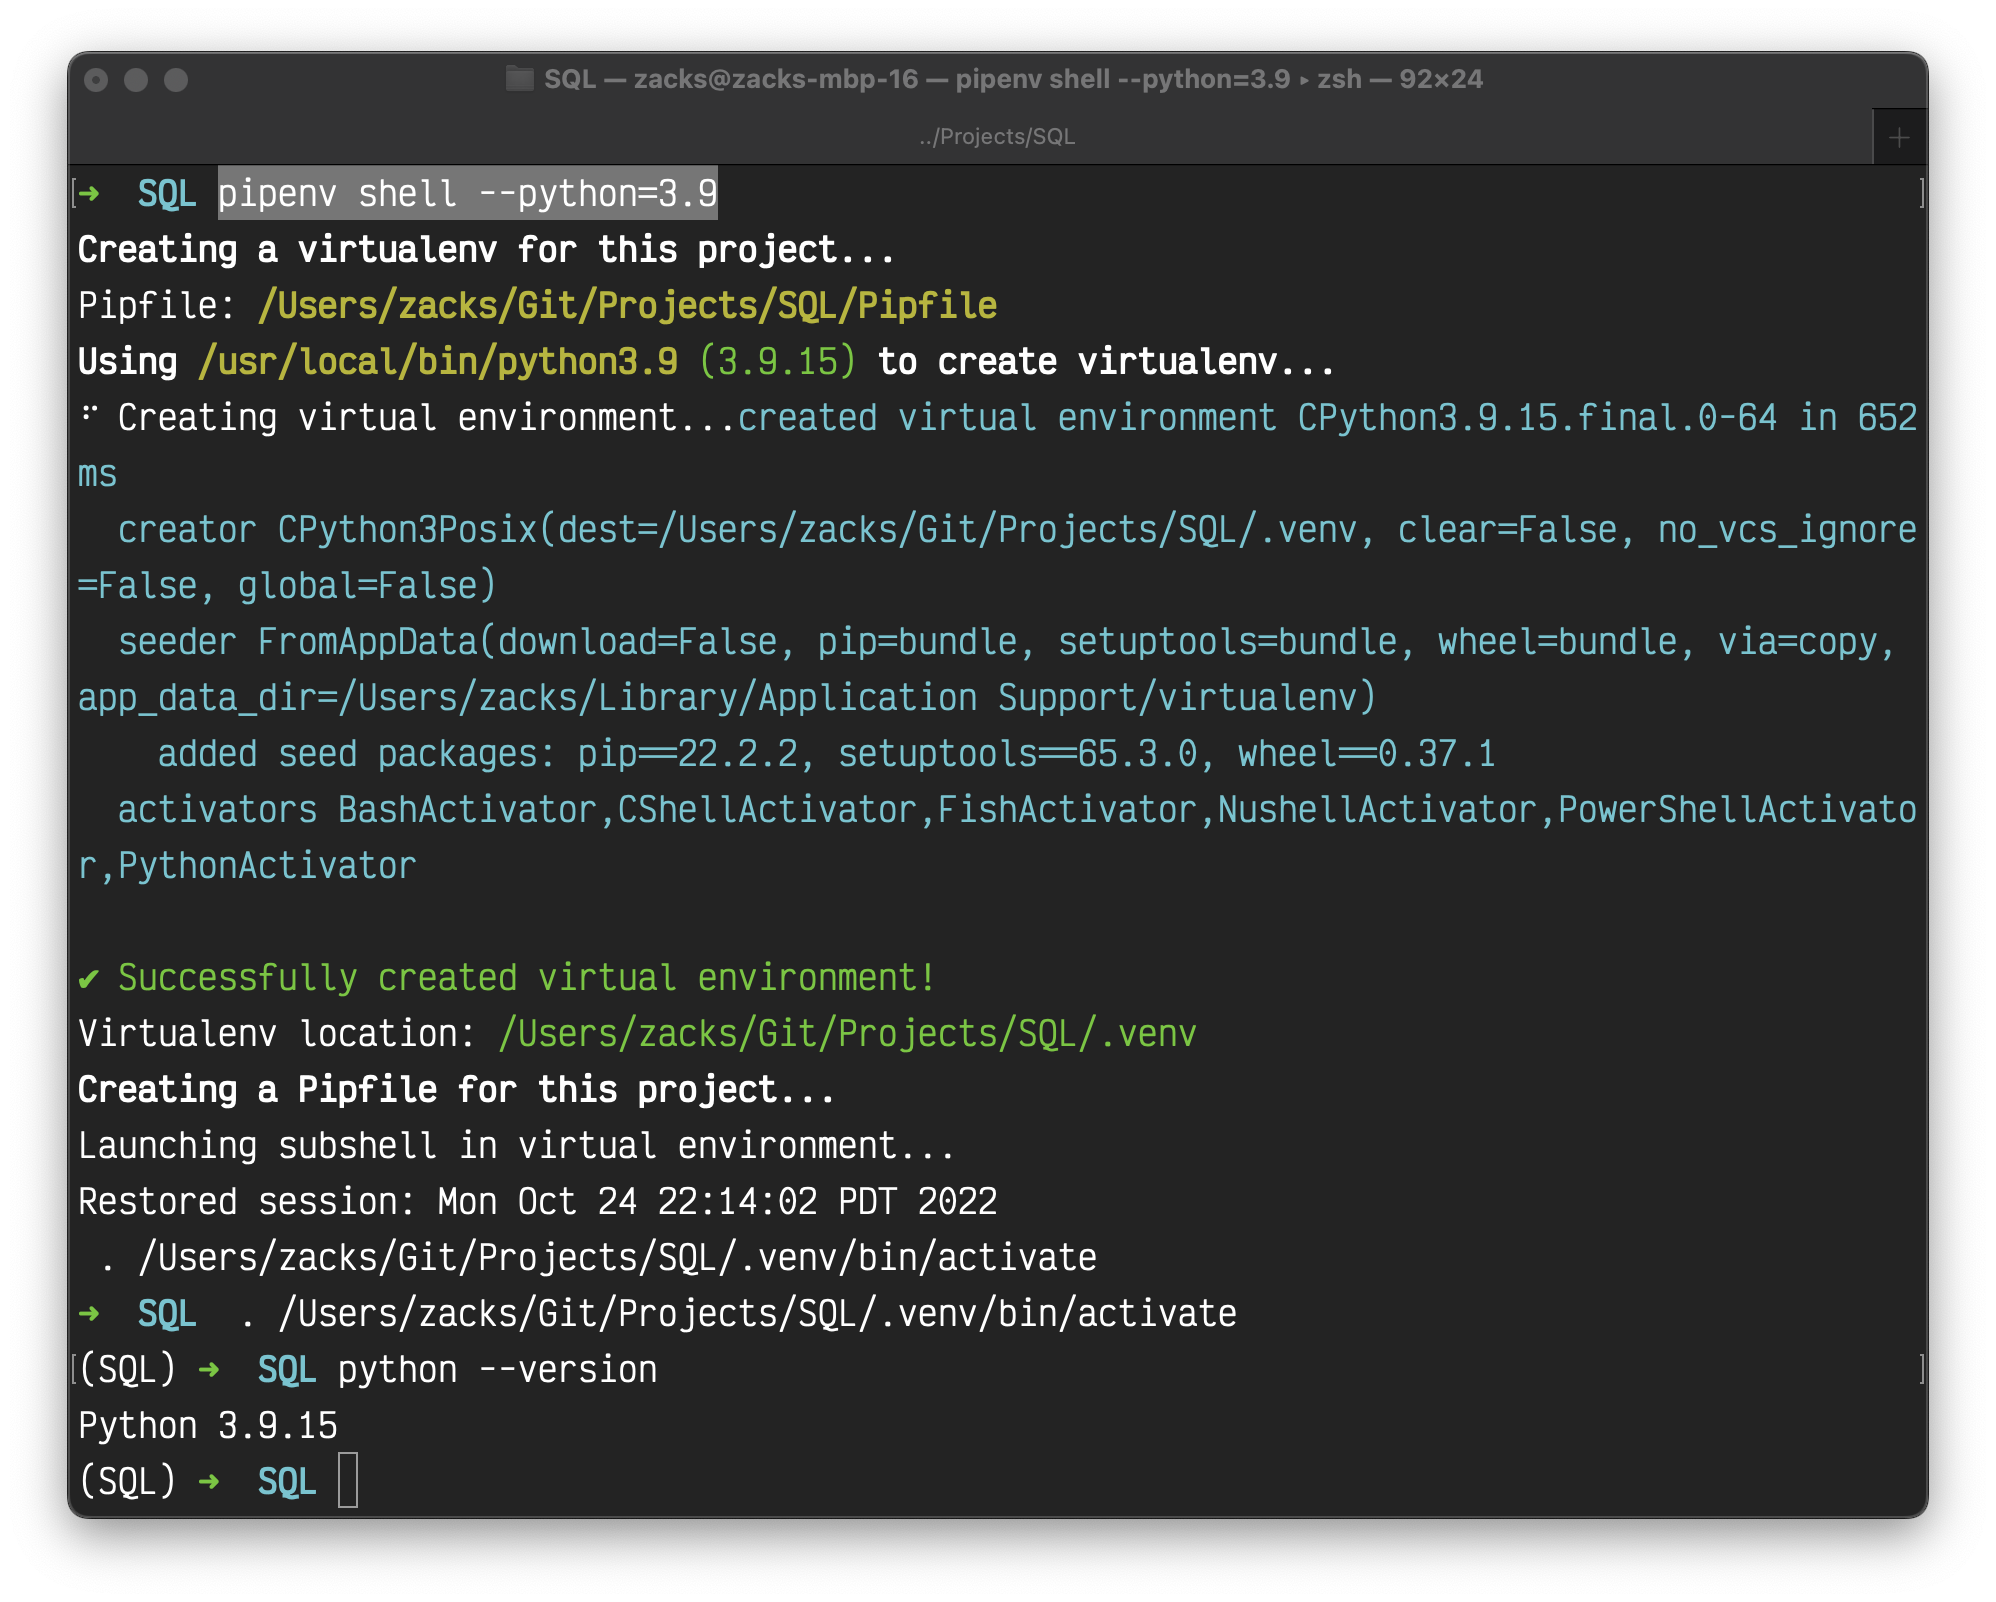Screen dimensions: 1996x1602
Task: Click the Restored session timestamp line
Action: point(537,1201)
